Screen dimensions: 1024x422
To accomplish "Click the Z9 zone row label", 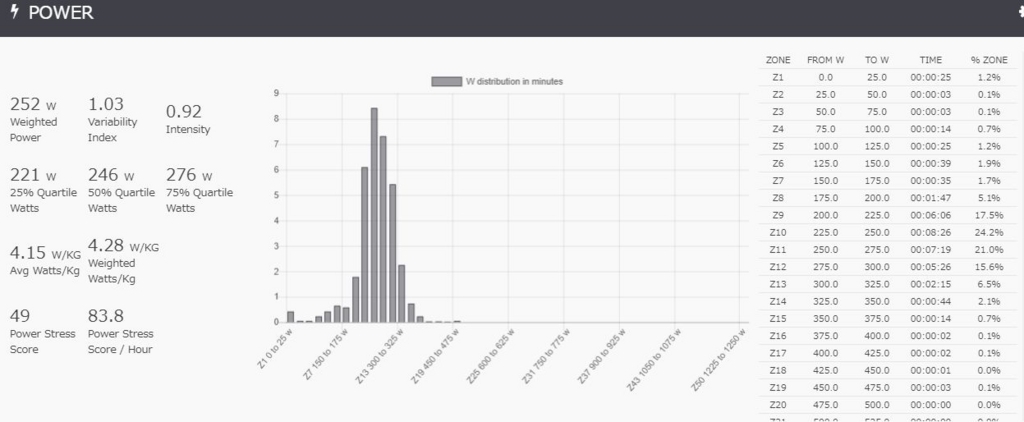I will 778,215.
